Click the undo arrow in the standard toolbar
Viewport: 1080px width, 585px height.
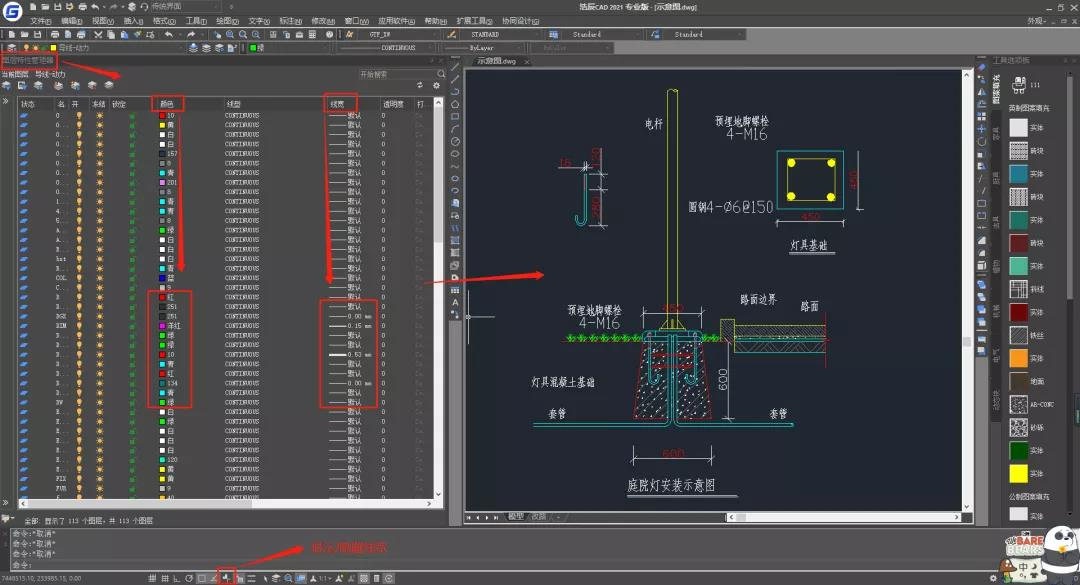pyautogui.click(x=168, y=34)
